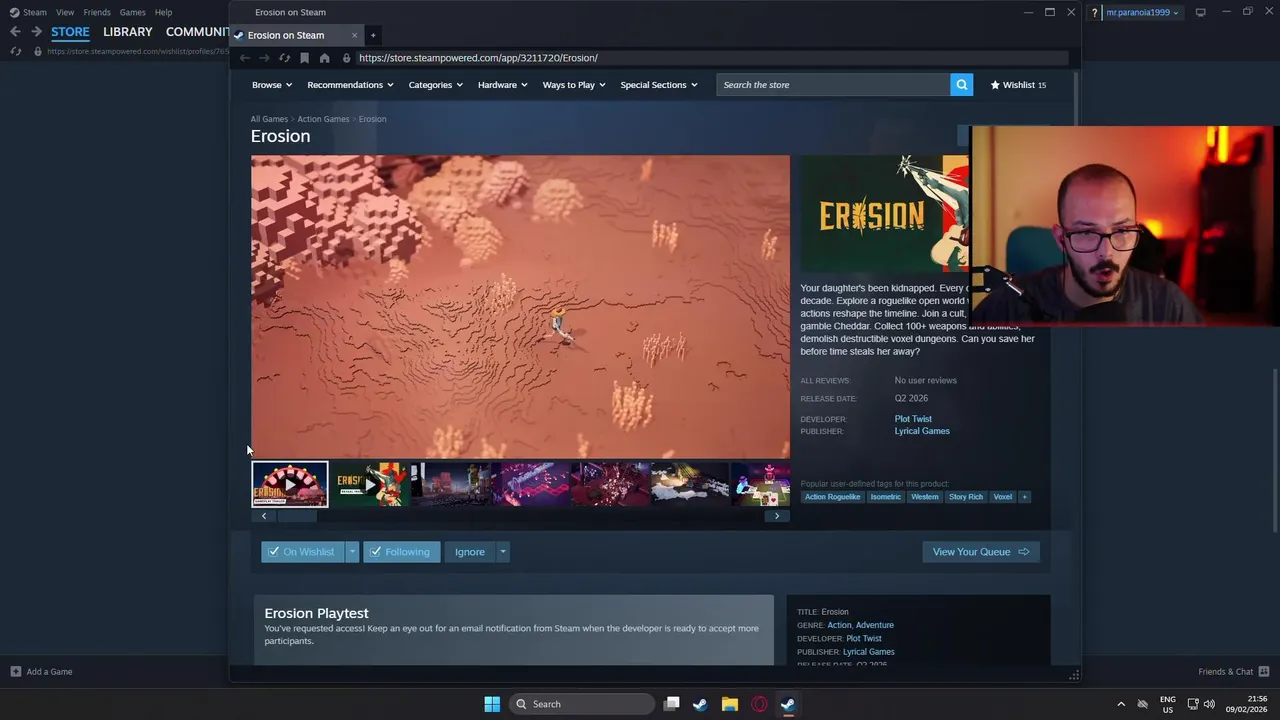This screenshot has width=1280, height=720.
Task: Click the Action Games breadcrumb
Action: 323,119
